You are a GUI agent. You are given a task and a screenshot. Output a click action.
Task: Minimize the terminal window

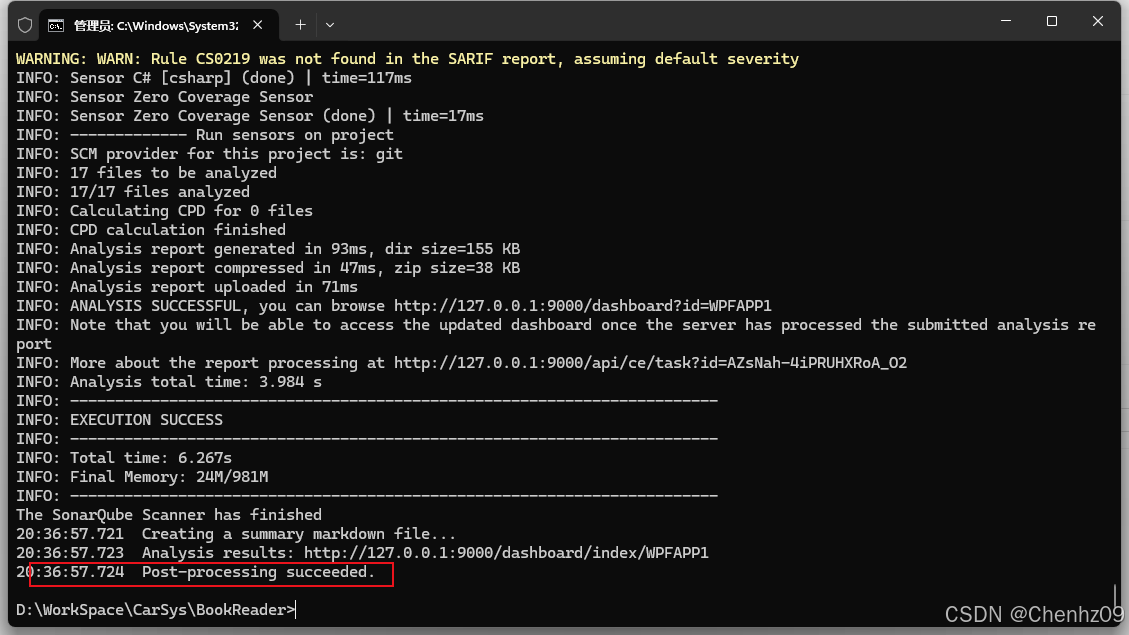[x=1006, y=22]
